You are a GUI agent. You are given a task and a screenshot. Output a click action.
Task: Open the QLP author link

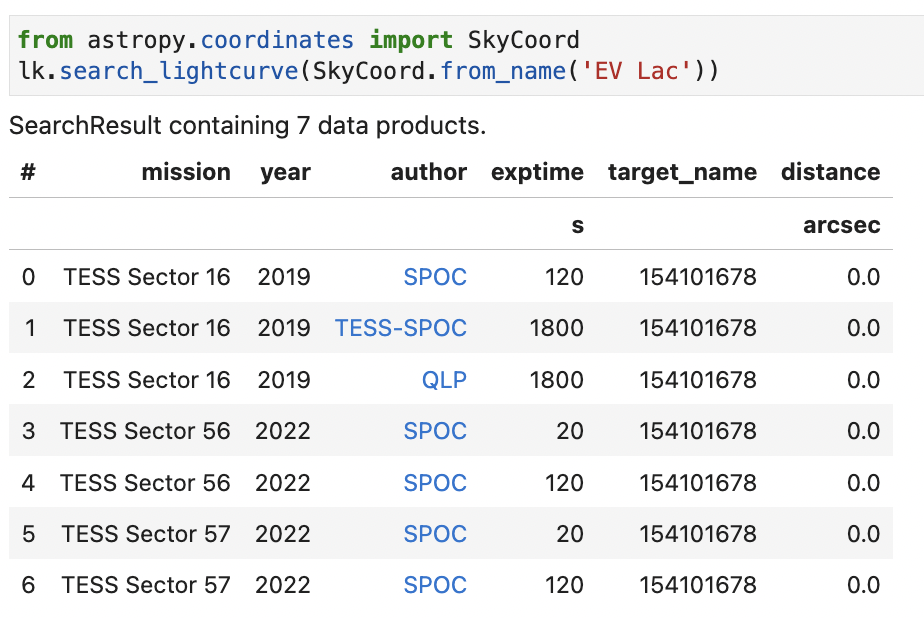444,379
